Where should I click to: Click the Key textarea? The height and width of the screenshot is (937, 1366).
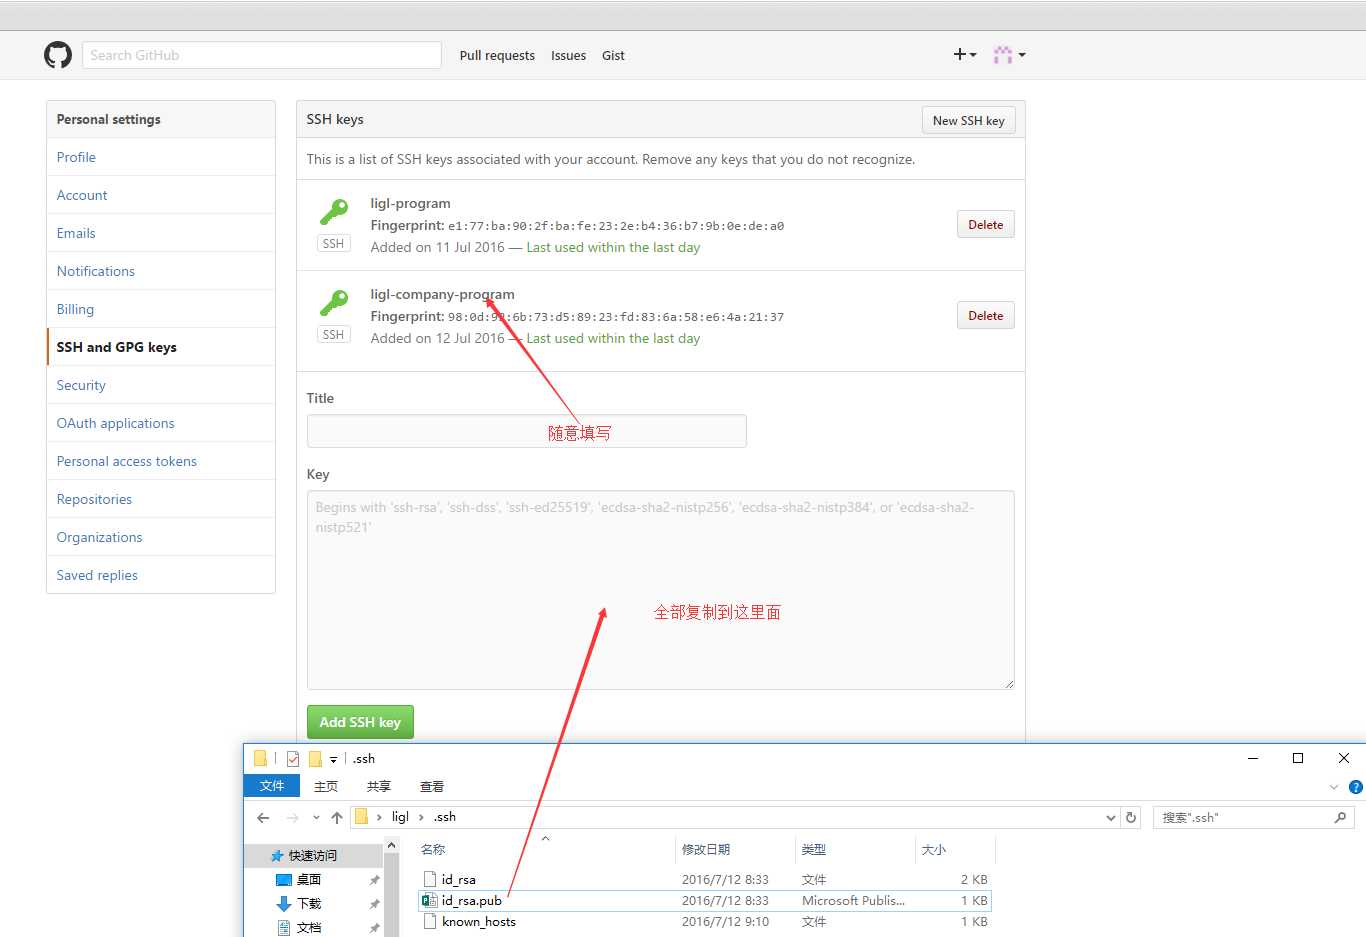(x=660, y=590)
